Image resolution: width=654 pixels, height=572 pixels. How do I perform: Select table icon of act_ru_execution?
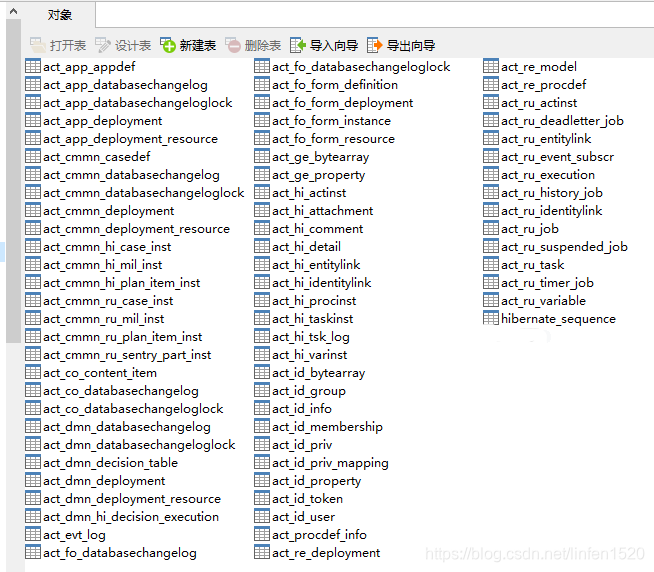490,174
